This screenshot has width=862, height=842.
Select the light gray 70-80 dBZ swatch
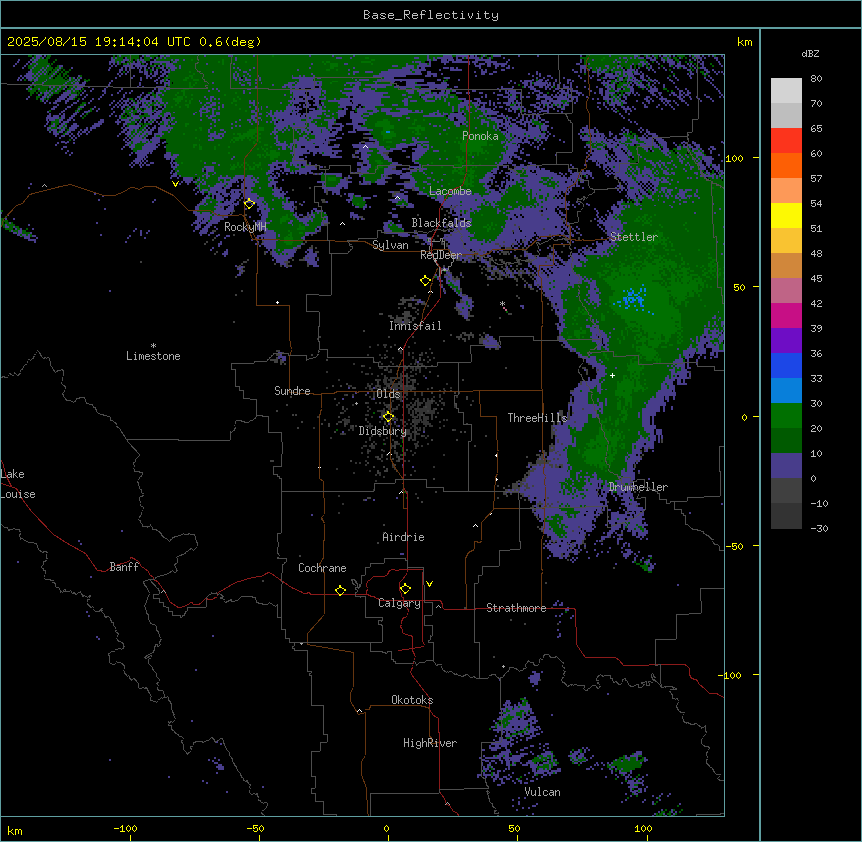(x=786, y=91)
